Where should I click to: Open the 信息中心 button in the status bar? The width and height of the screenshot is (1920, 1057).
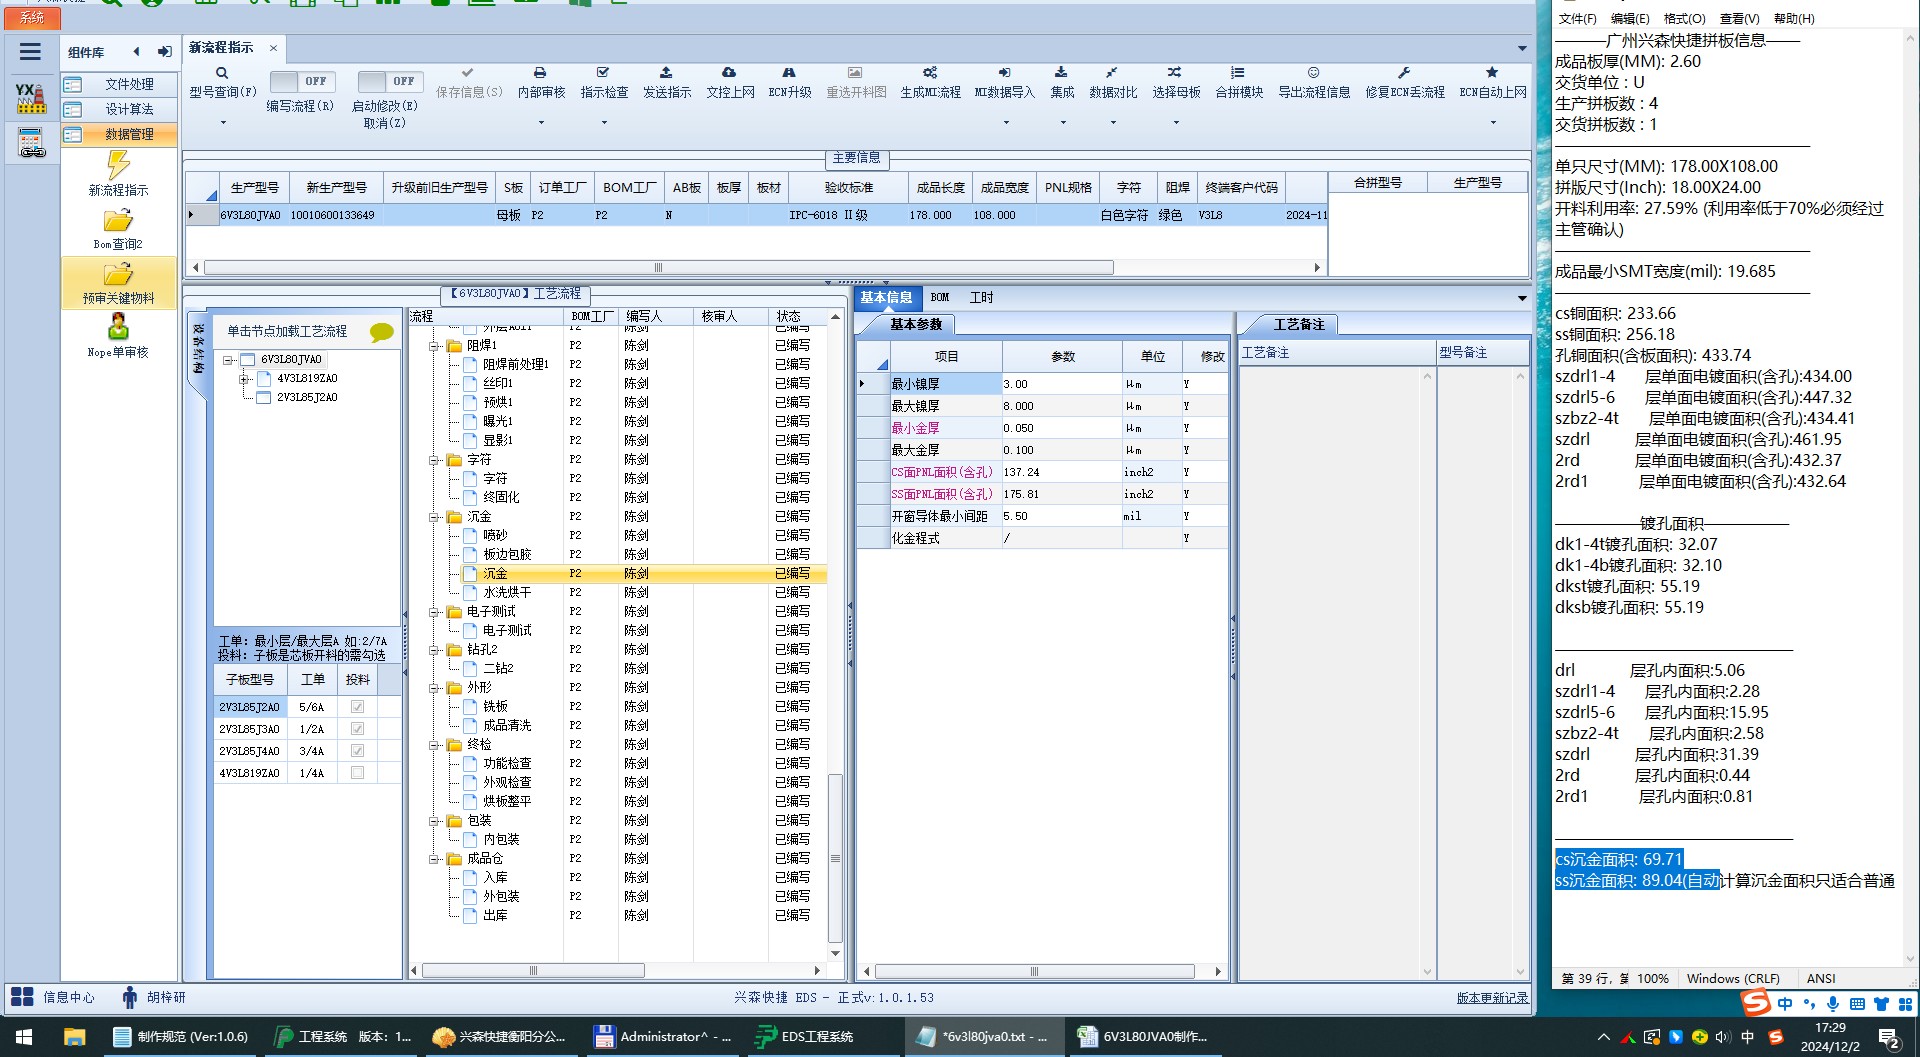coord(52,997)
